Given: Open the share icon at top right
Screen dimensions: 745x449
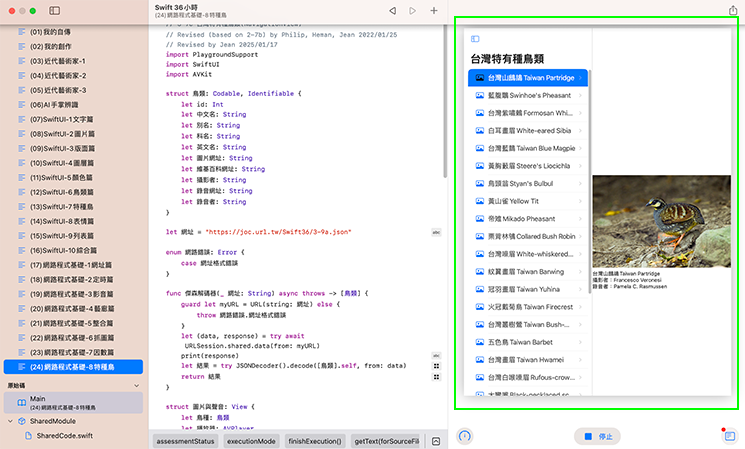Looking at the screenshot, I should [x=732, y=10].
